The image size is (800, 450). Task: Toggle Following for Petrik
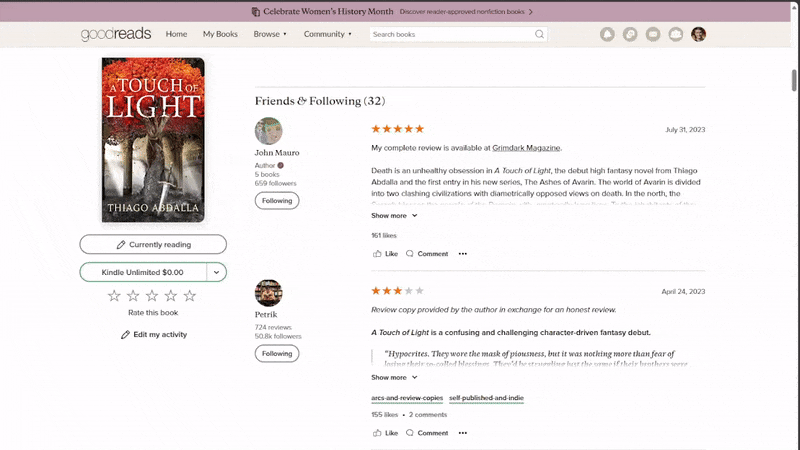(x=277, y=354)
